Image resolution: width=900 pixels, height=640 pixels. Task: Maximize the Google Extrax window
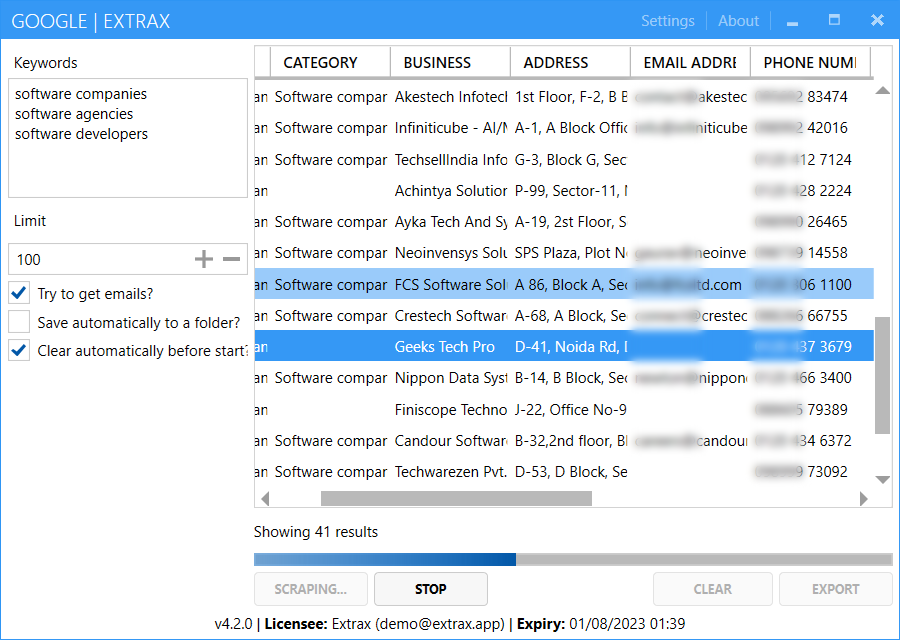pos(835,20)
